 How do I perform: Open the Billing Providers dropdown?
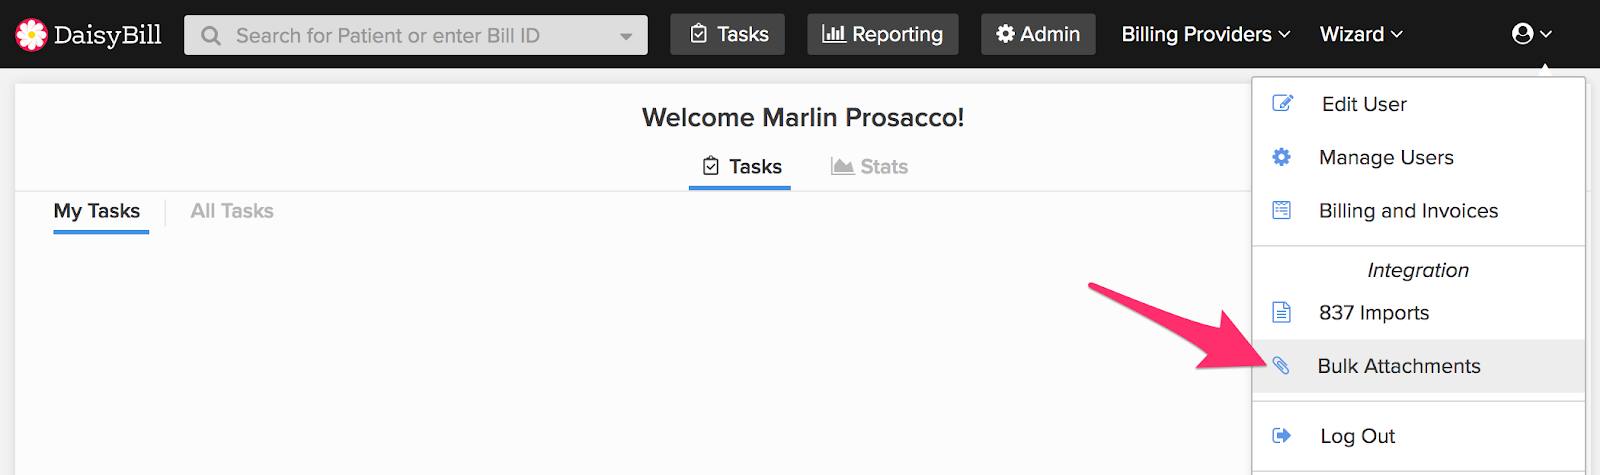1206,34
